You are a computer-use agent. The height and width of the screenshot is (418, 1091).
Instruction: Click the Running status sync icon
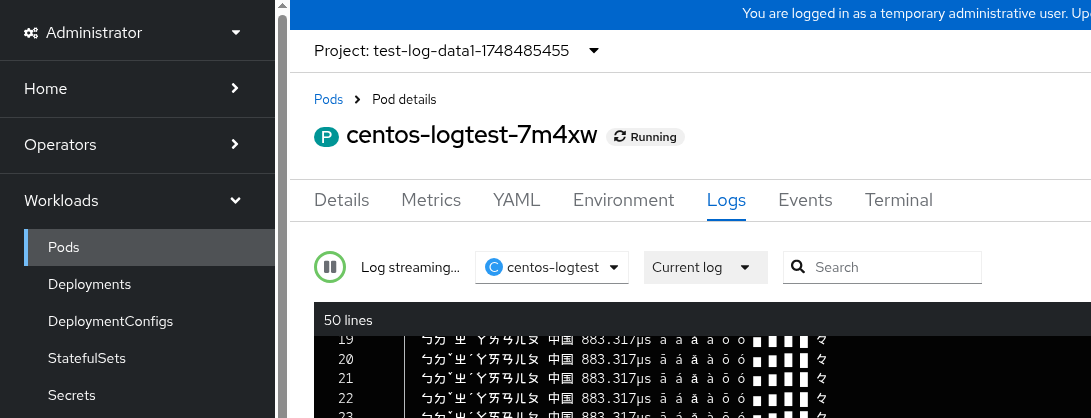pos(620,137)
